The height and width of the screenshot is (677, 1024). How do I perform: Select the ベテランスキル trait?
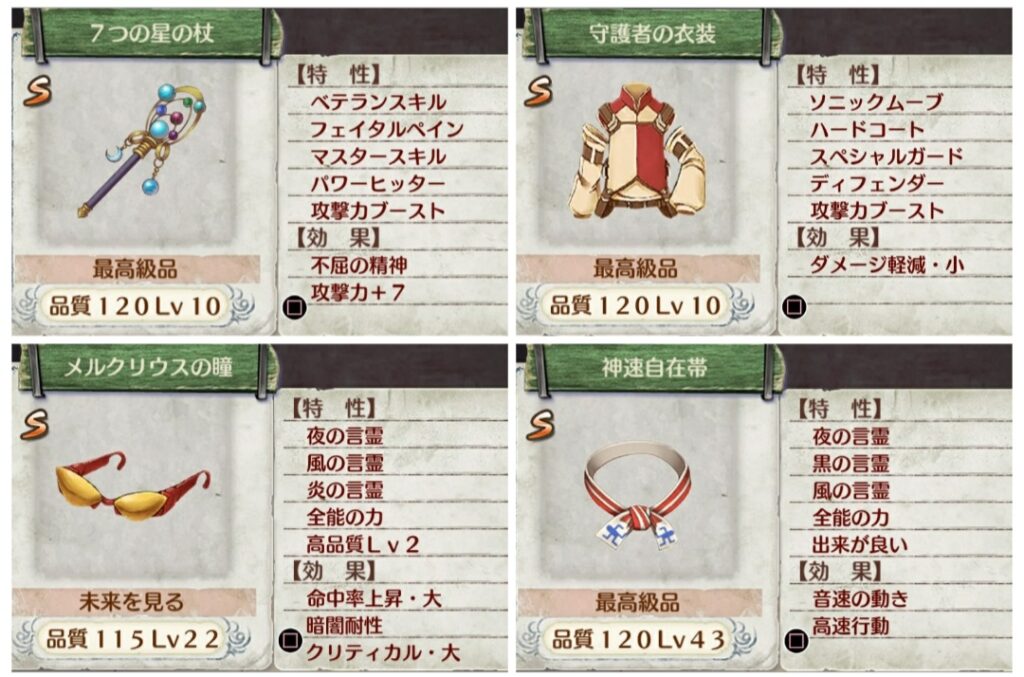point(378,102)
